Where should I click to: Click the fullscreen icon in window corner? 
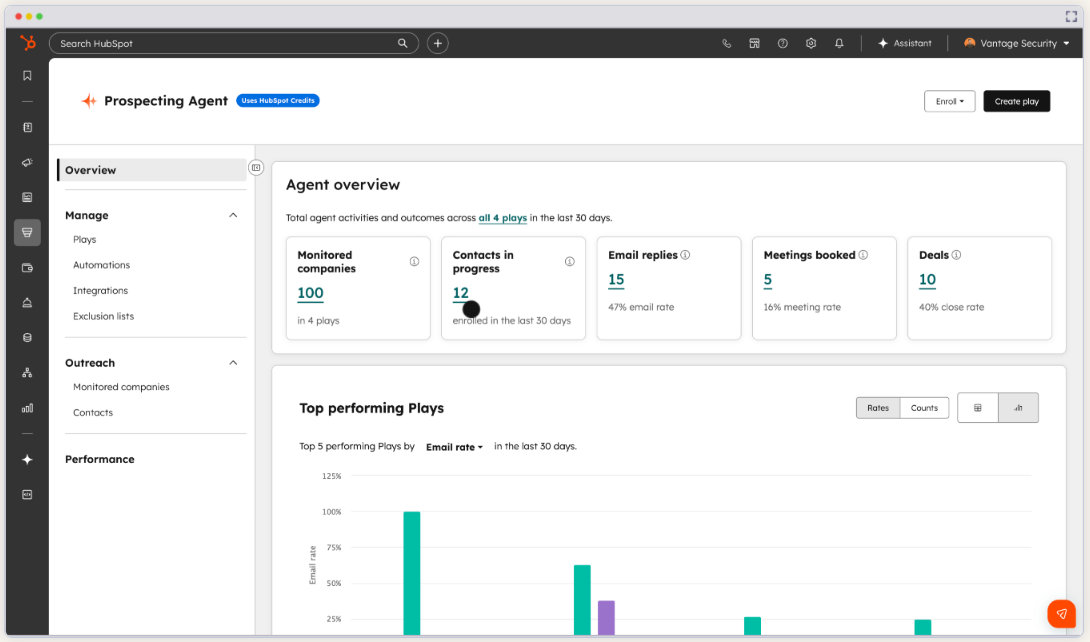point(1071,16)
